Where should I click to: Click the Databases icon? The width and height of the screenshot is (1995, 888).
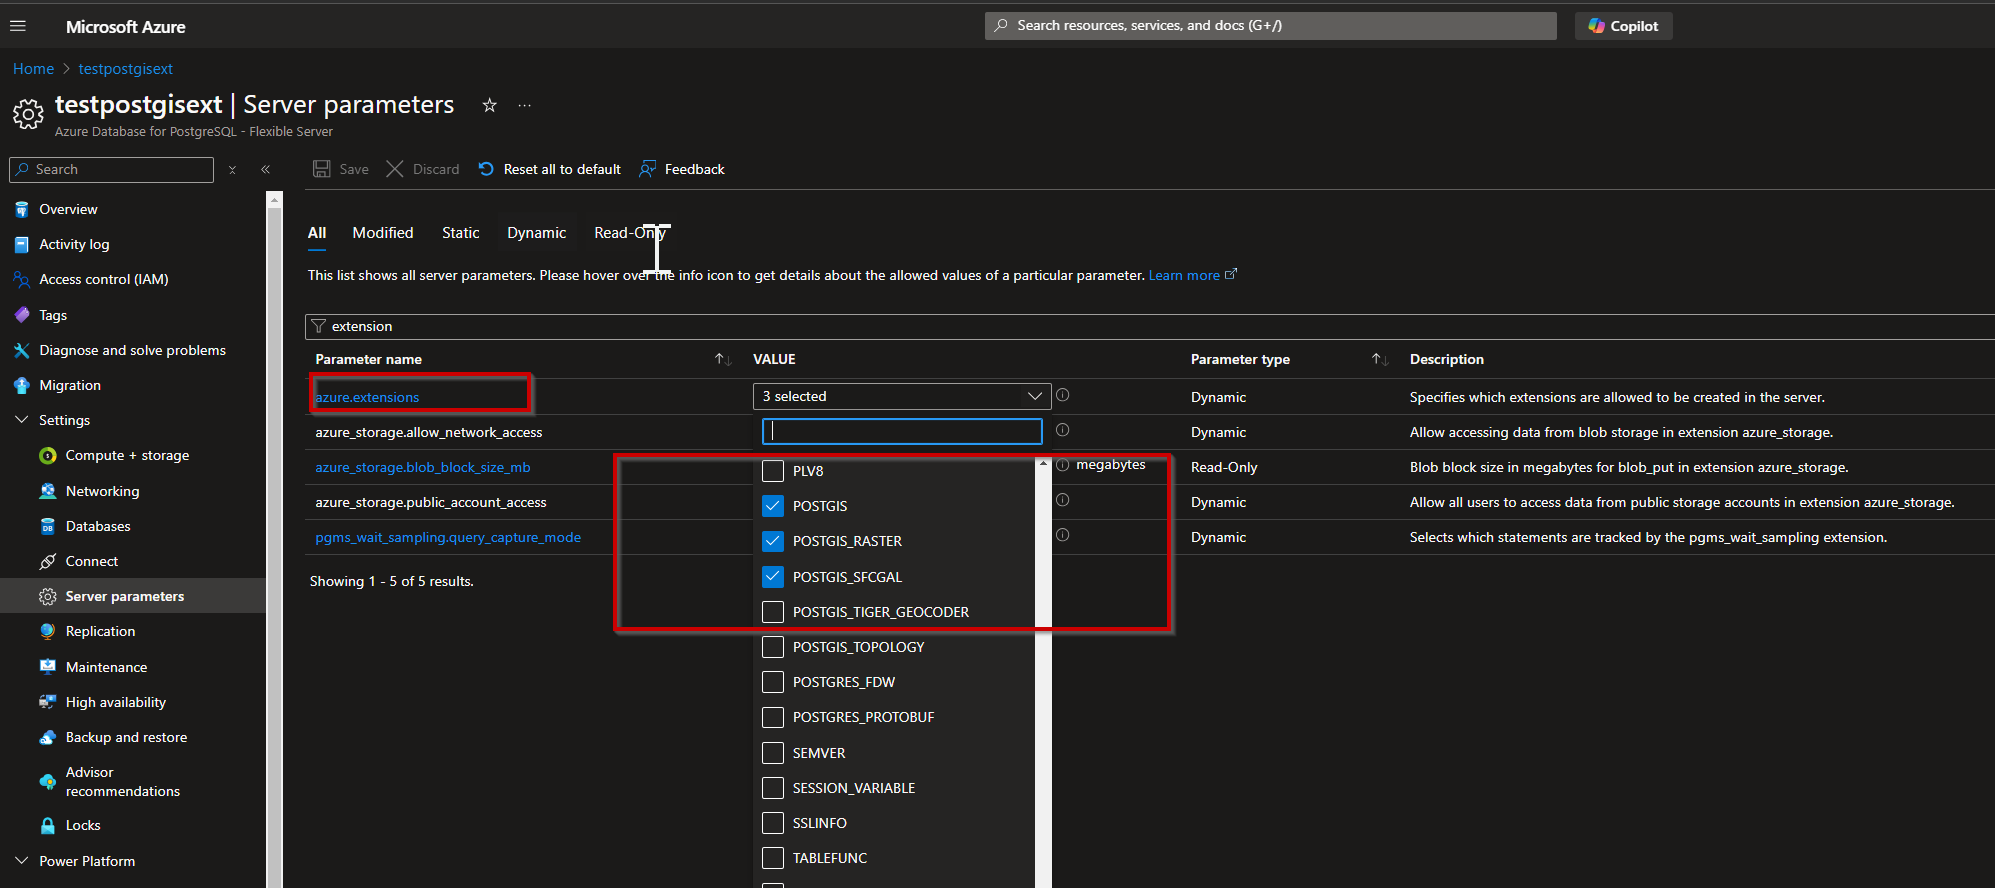(x=47, y=526)
